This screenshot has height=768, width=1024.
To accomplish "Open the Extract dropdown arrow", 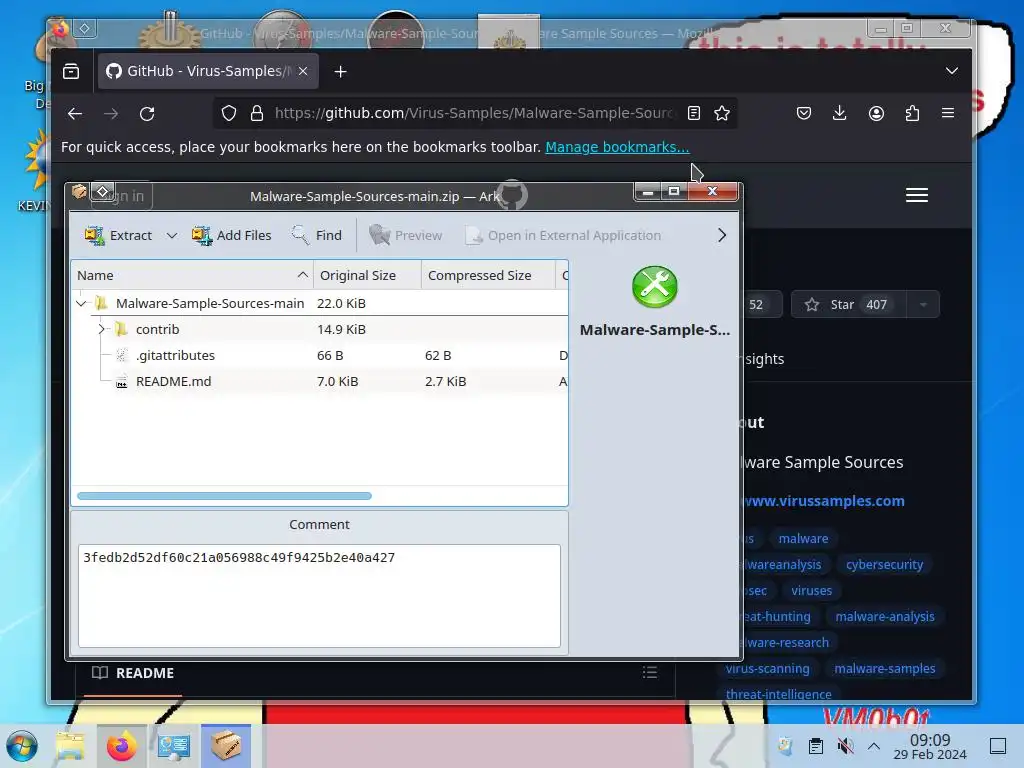I will (172, 235).
